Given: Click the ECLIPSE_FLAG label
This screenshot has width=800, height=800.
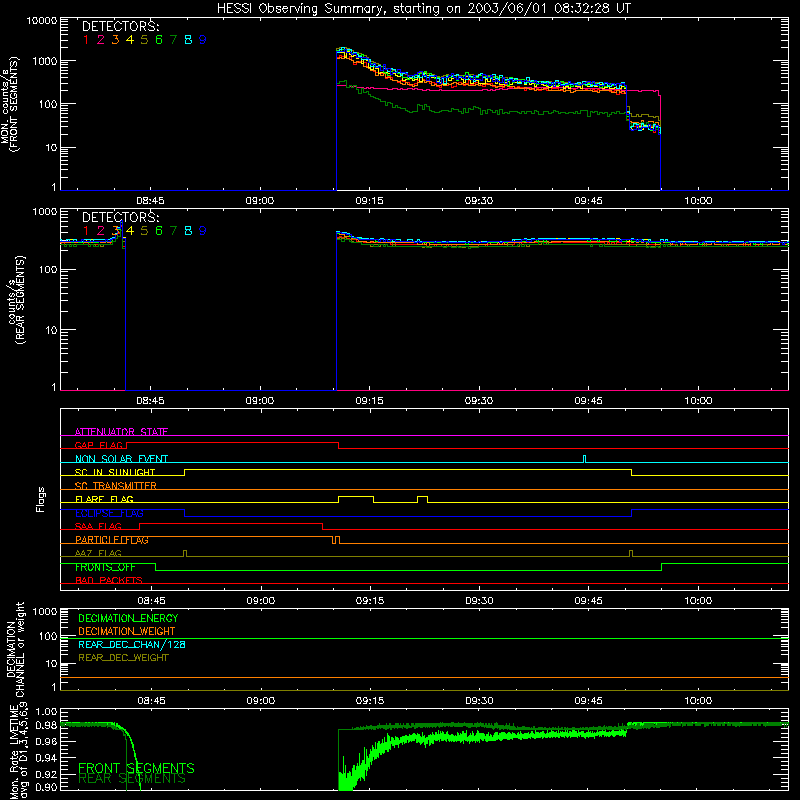Looking at the screenshot, I should point(109,513).
